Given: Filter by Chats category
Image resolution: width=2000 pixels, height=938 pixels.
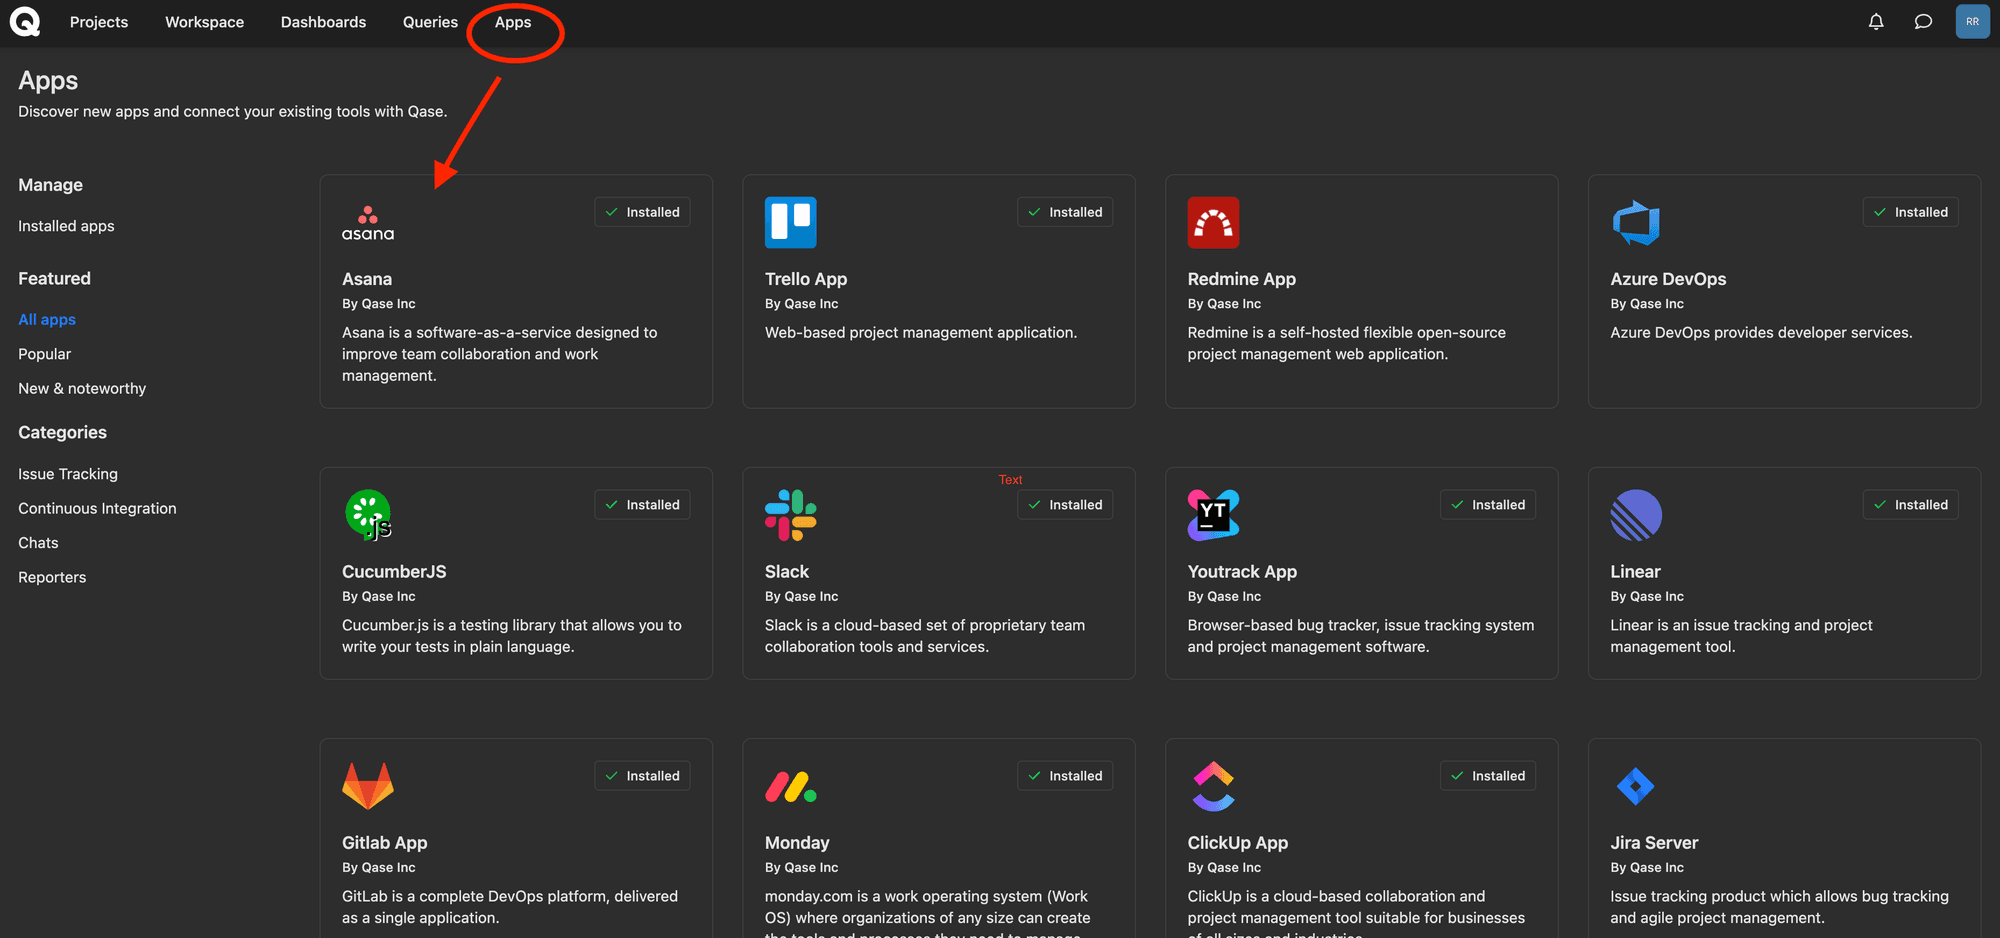Looking at the screenshot, I should pos(38,542).
